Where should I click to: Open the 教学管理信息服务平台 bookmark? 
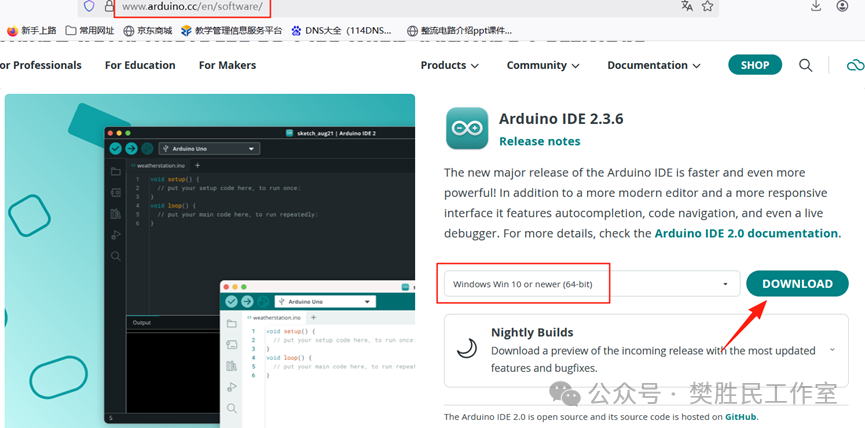pos(231,30)
